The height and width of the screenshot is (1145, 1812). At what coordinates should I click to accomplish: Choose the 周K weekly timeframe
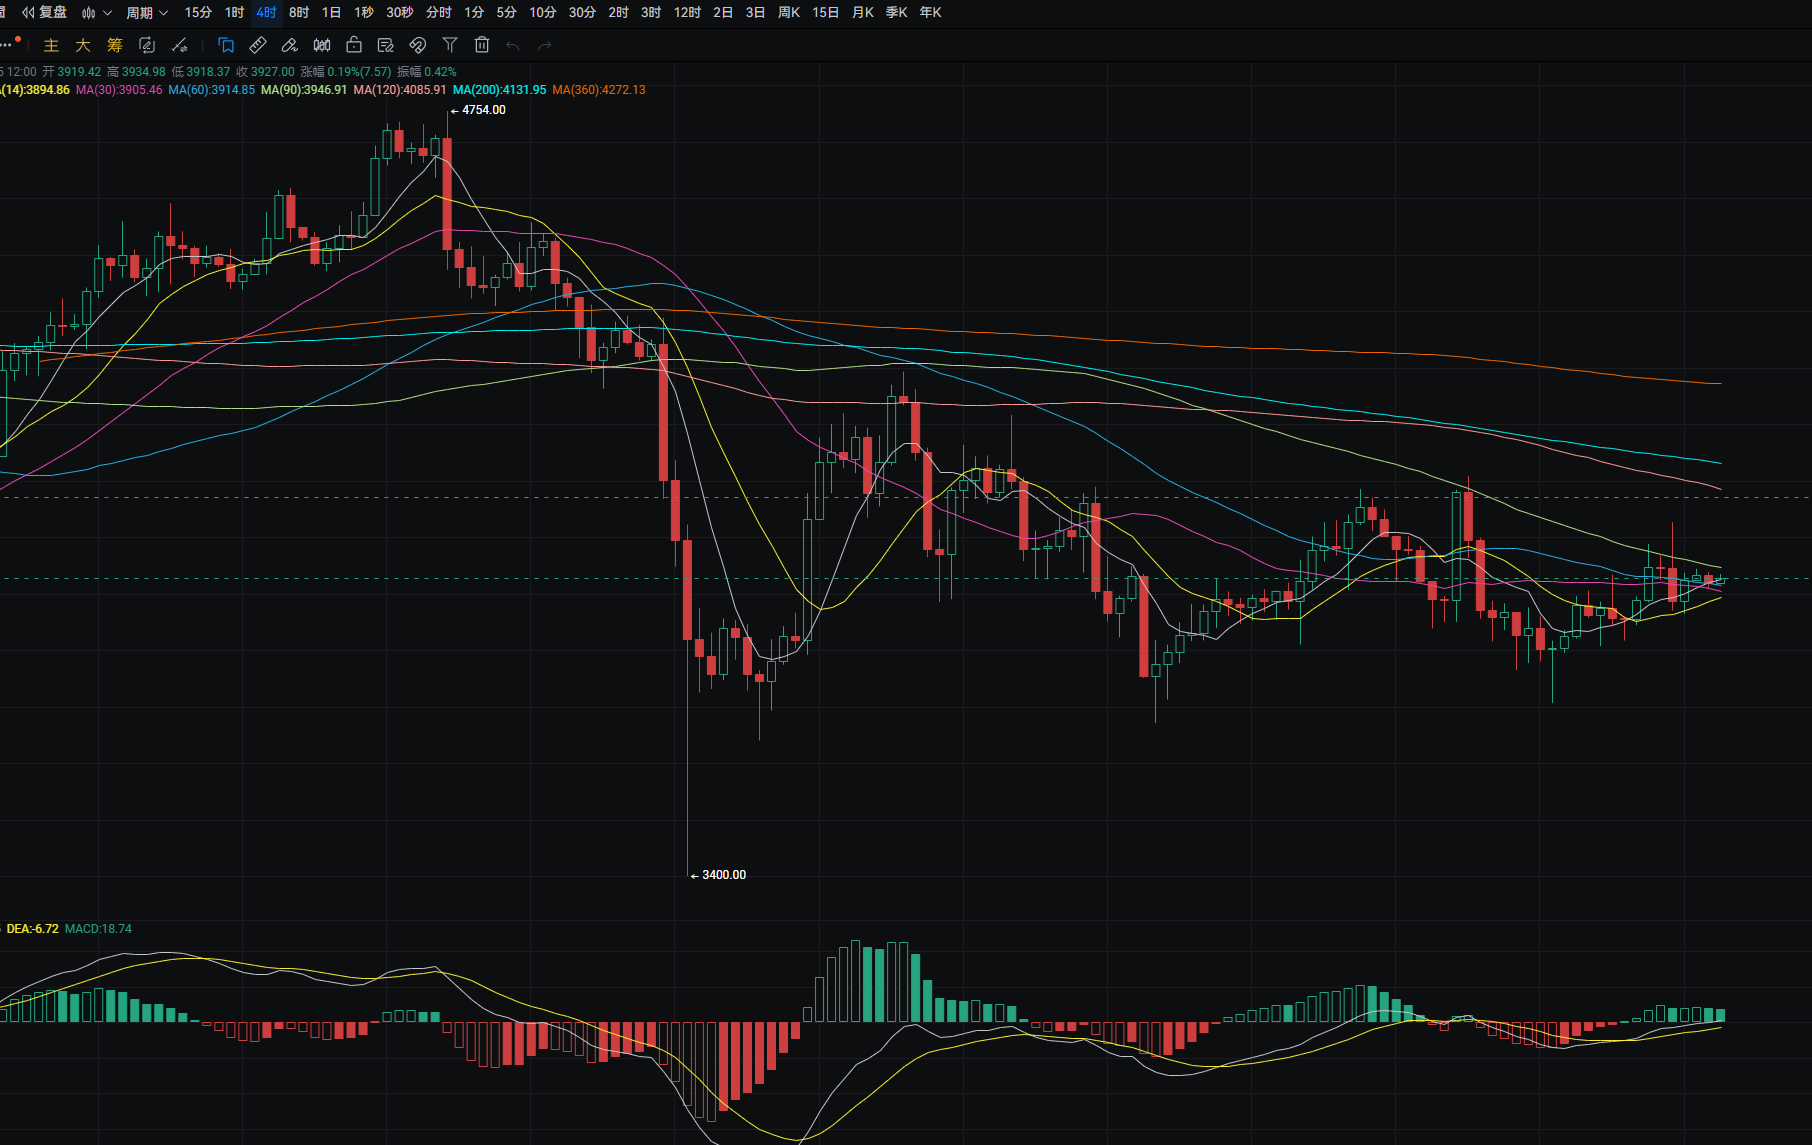tap(789, 12)
